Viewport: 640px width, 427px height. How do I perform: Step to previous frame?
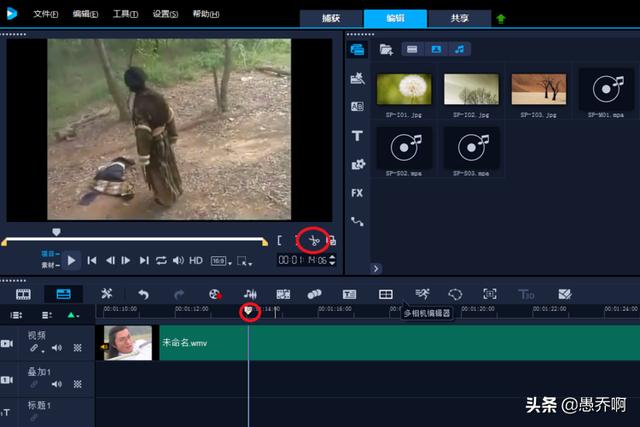pyautogui.click(x=110, y=260)
